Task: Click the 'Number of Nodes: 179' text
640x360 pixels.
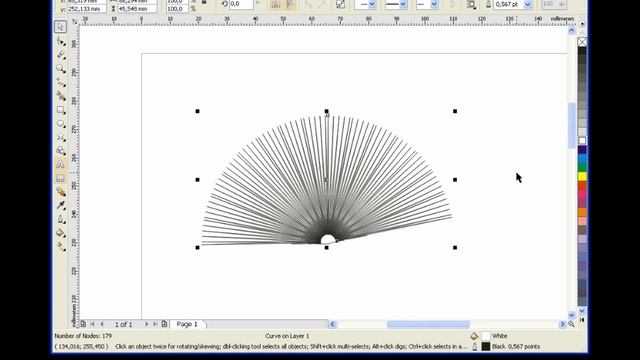Action: 83,336
